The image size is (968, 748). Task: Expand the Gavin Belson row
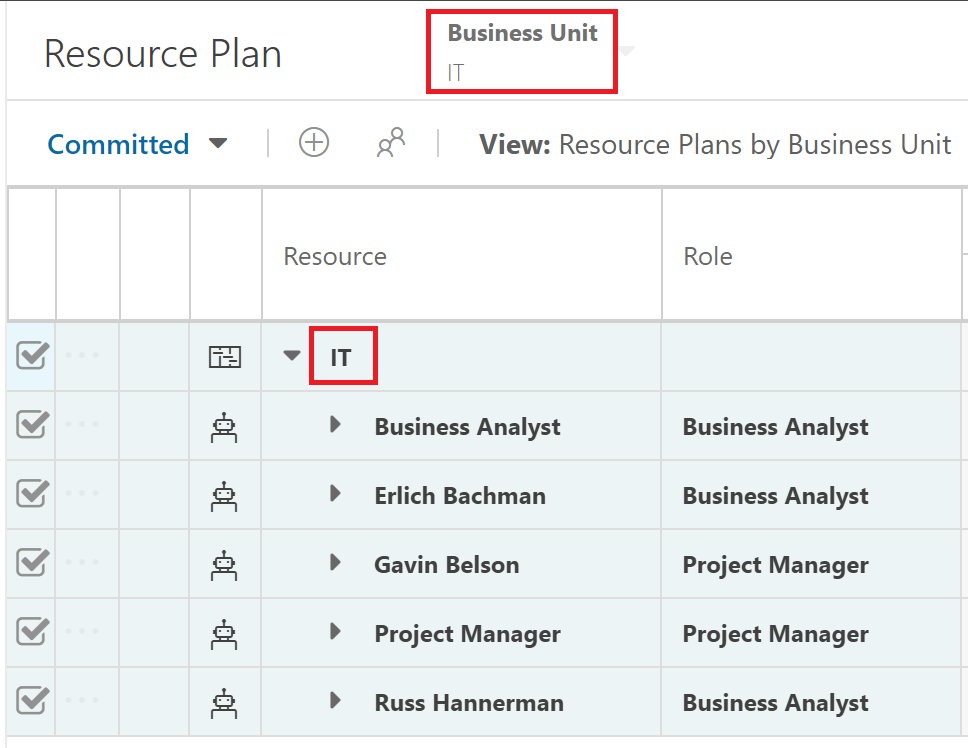[x=335, y=562]
